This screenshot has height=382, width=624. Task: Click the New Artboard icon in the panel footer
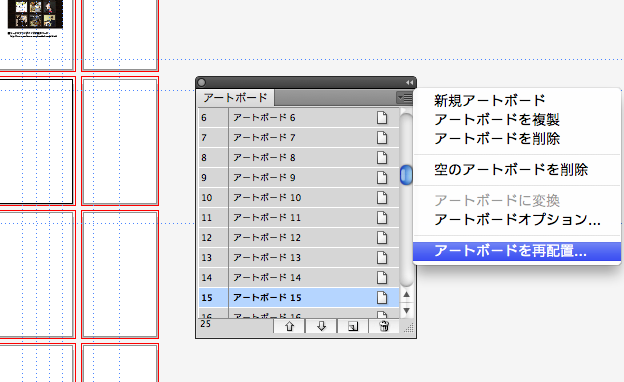tap(353, 326)
